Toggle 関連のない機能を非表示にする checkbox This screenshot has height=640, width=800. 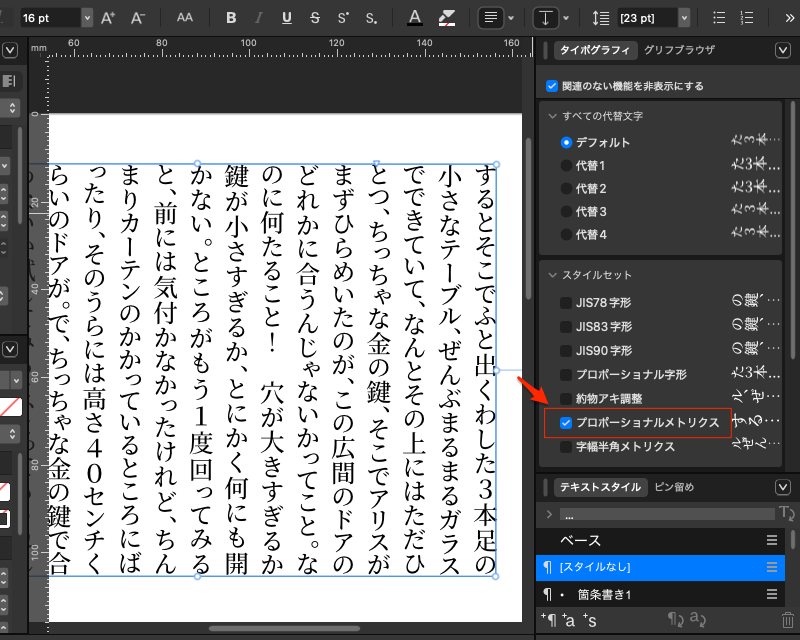(x=552, y=86)
